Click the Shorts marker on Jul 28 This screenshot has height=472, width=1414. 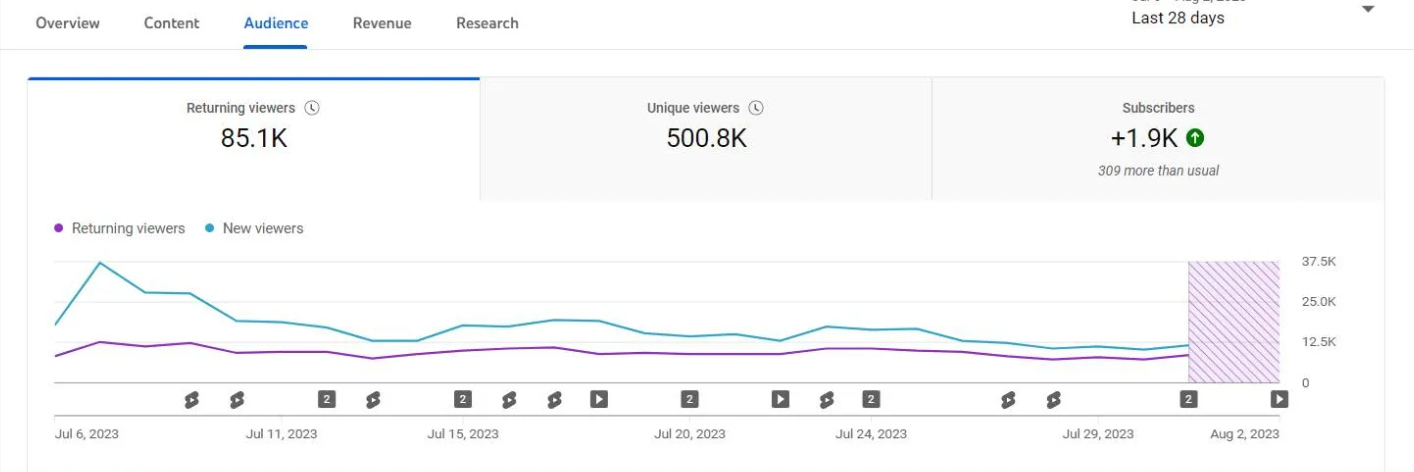point(1053,399)
